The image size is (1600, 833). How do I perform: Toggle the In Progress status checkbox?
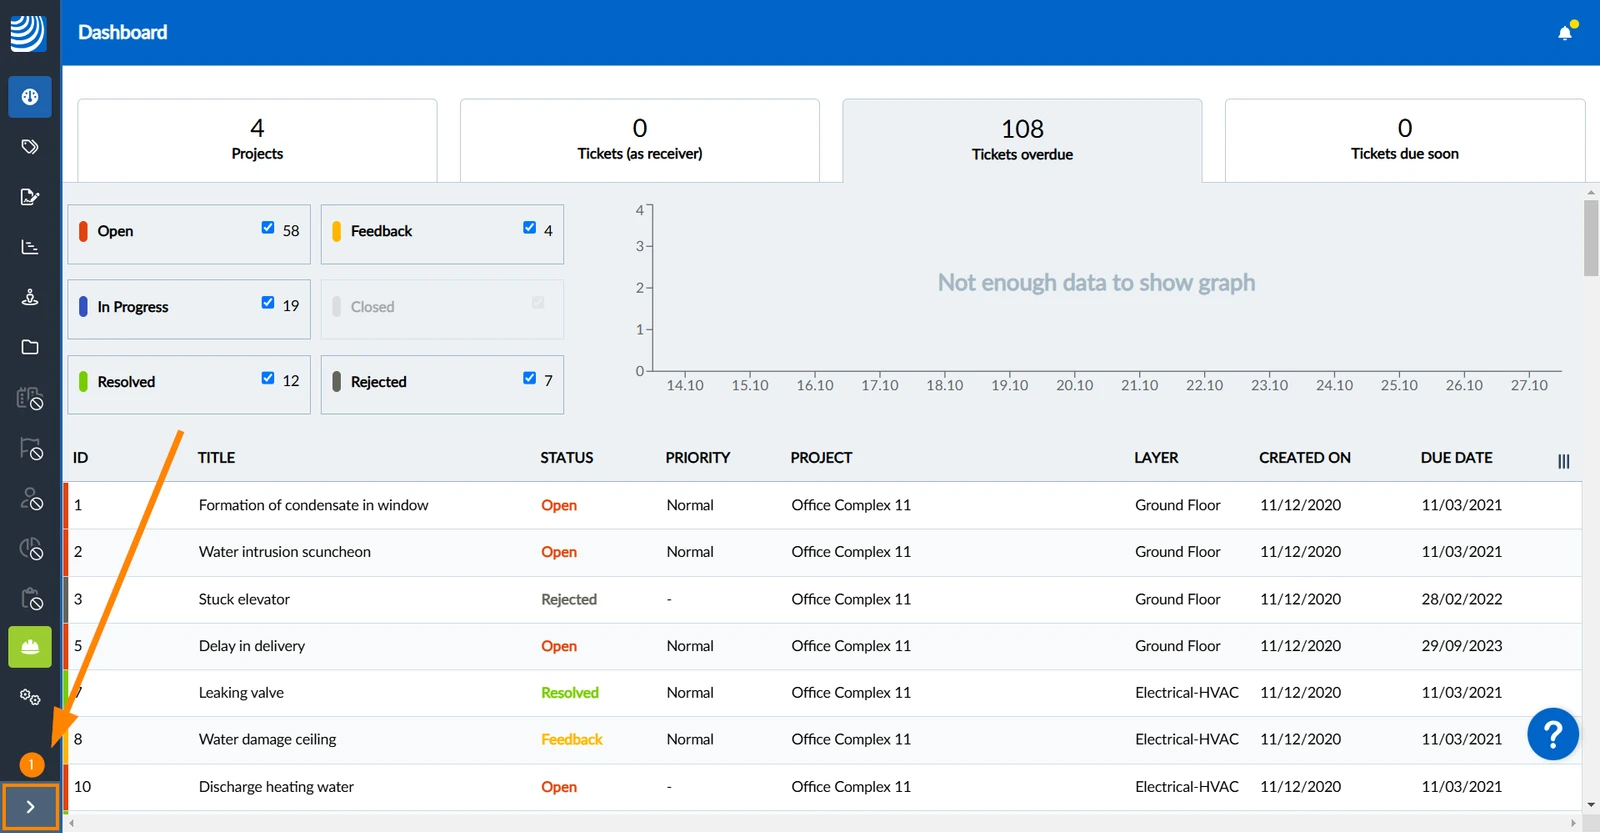tap(268, 303)
